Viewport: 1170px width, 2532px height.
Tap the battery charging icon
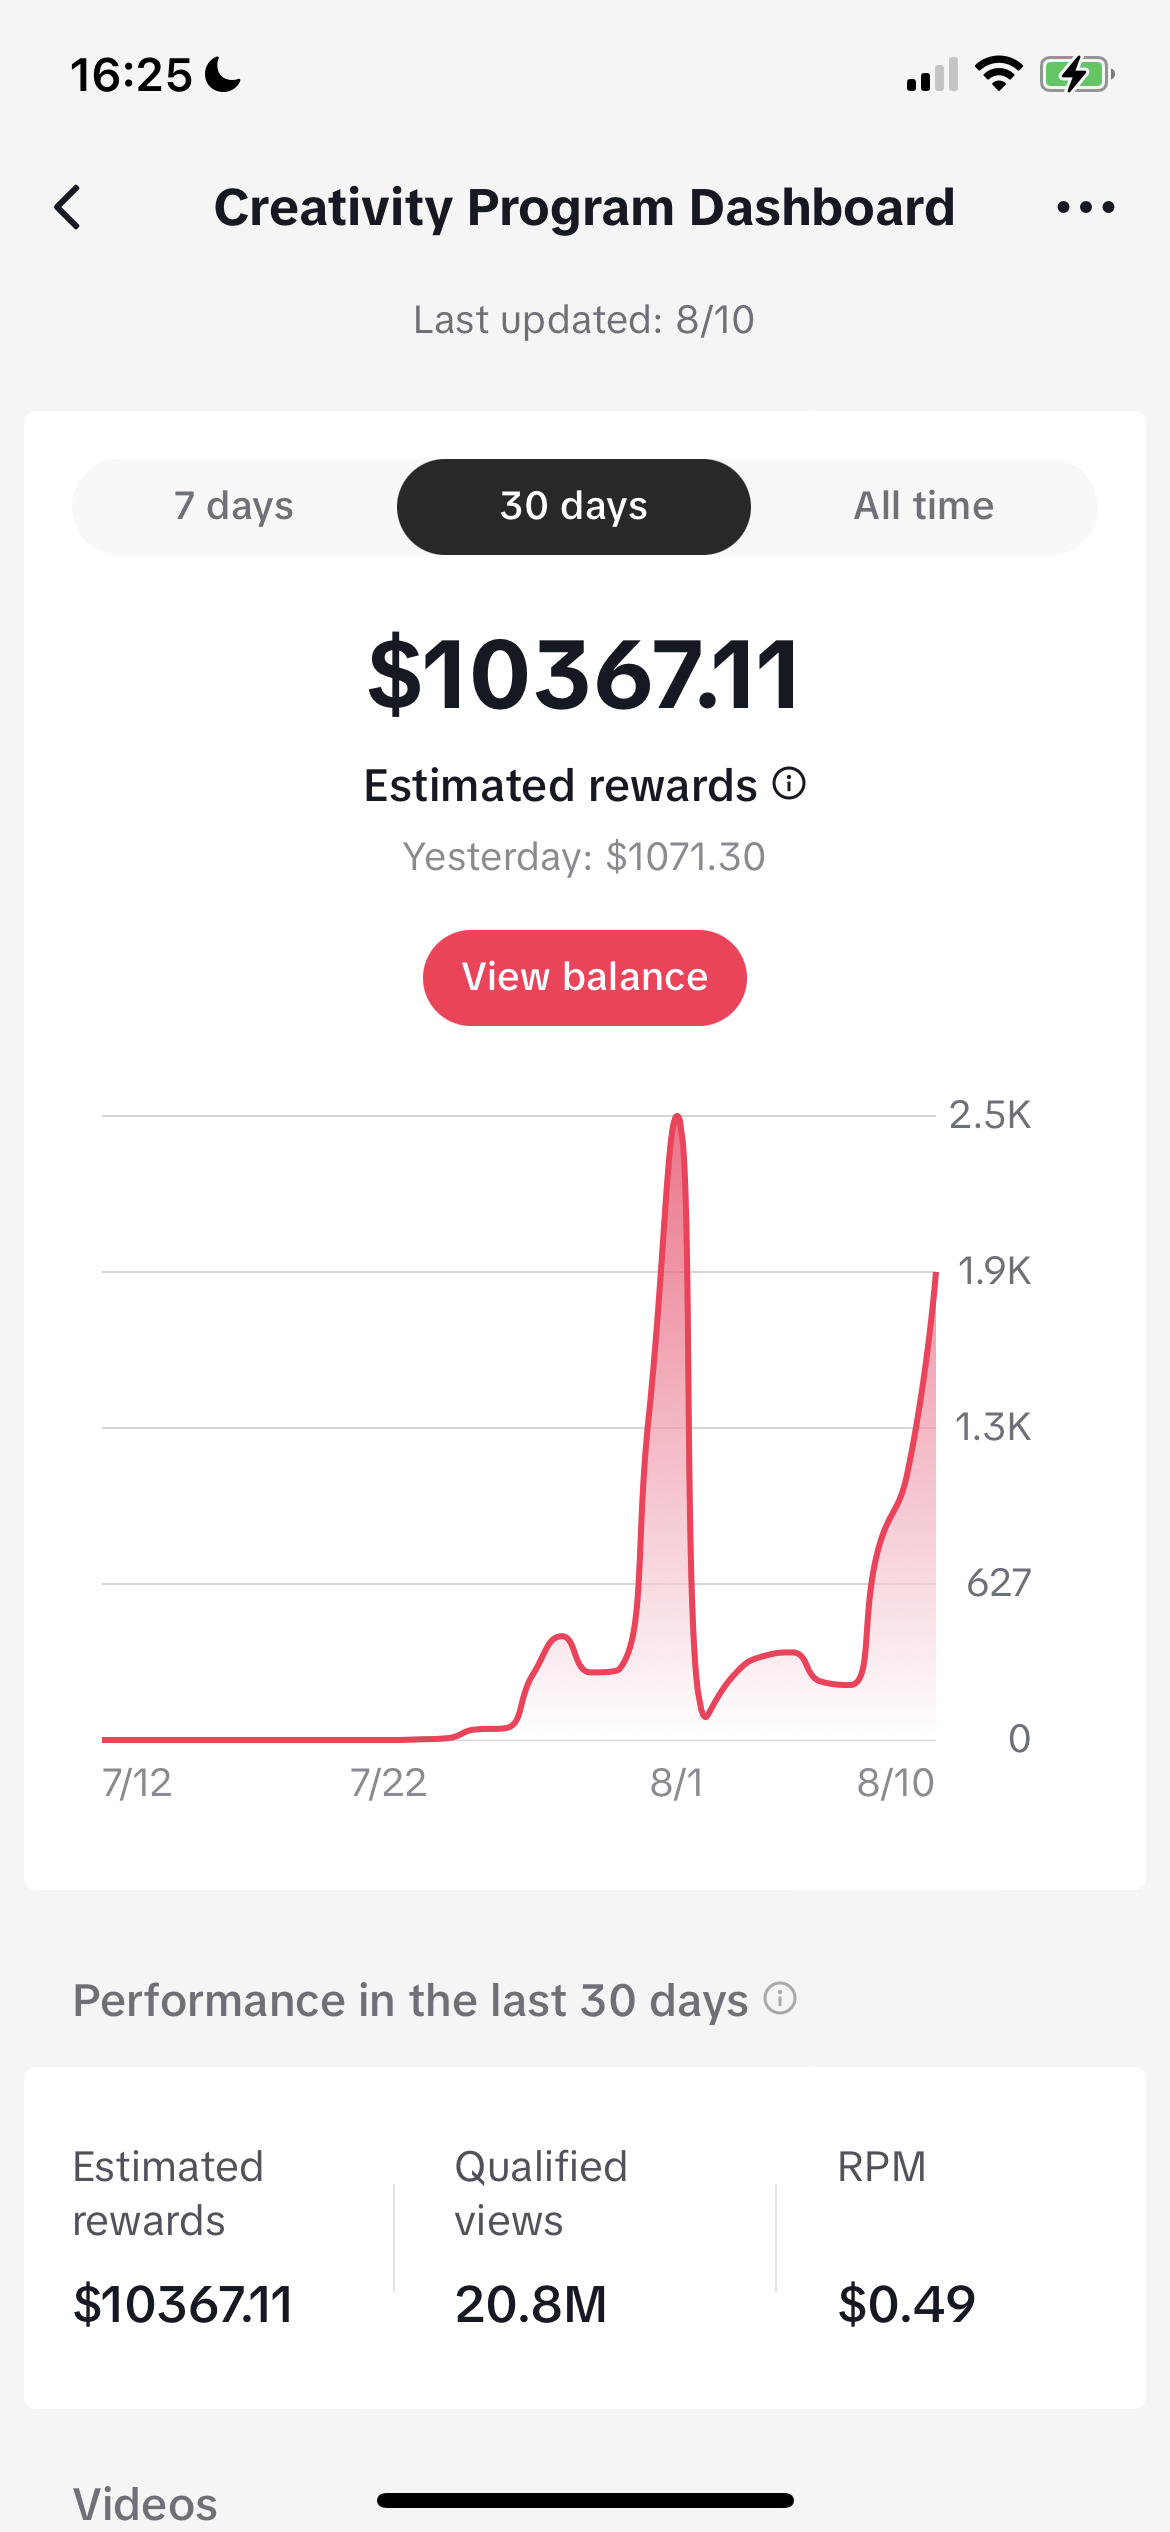pos(1076,74)
